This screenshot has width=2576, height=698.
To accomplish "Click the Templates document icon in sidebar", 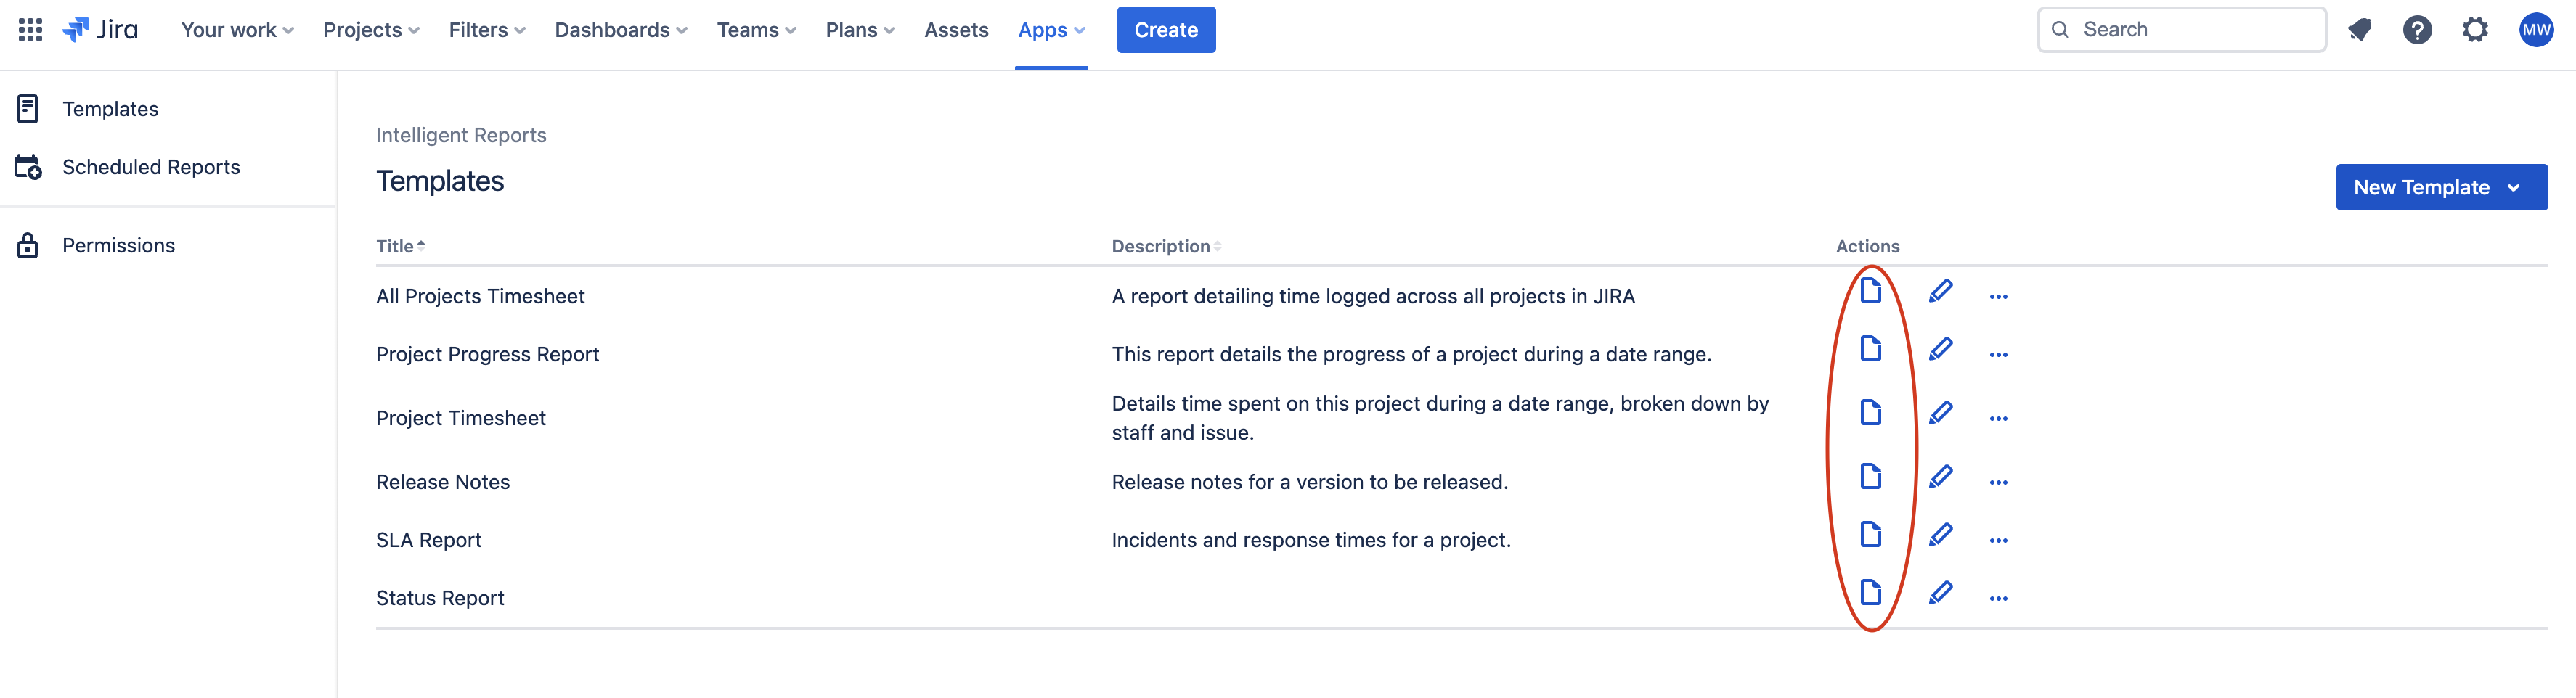I will [x=28, y=108].
